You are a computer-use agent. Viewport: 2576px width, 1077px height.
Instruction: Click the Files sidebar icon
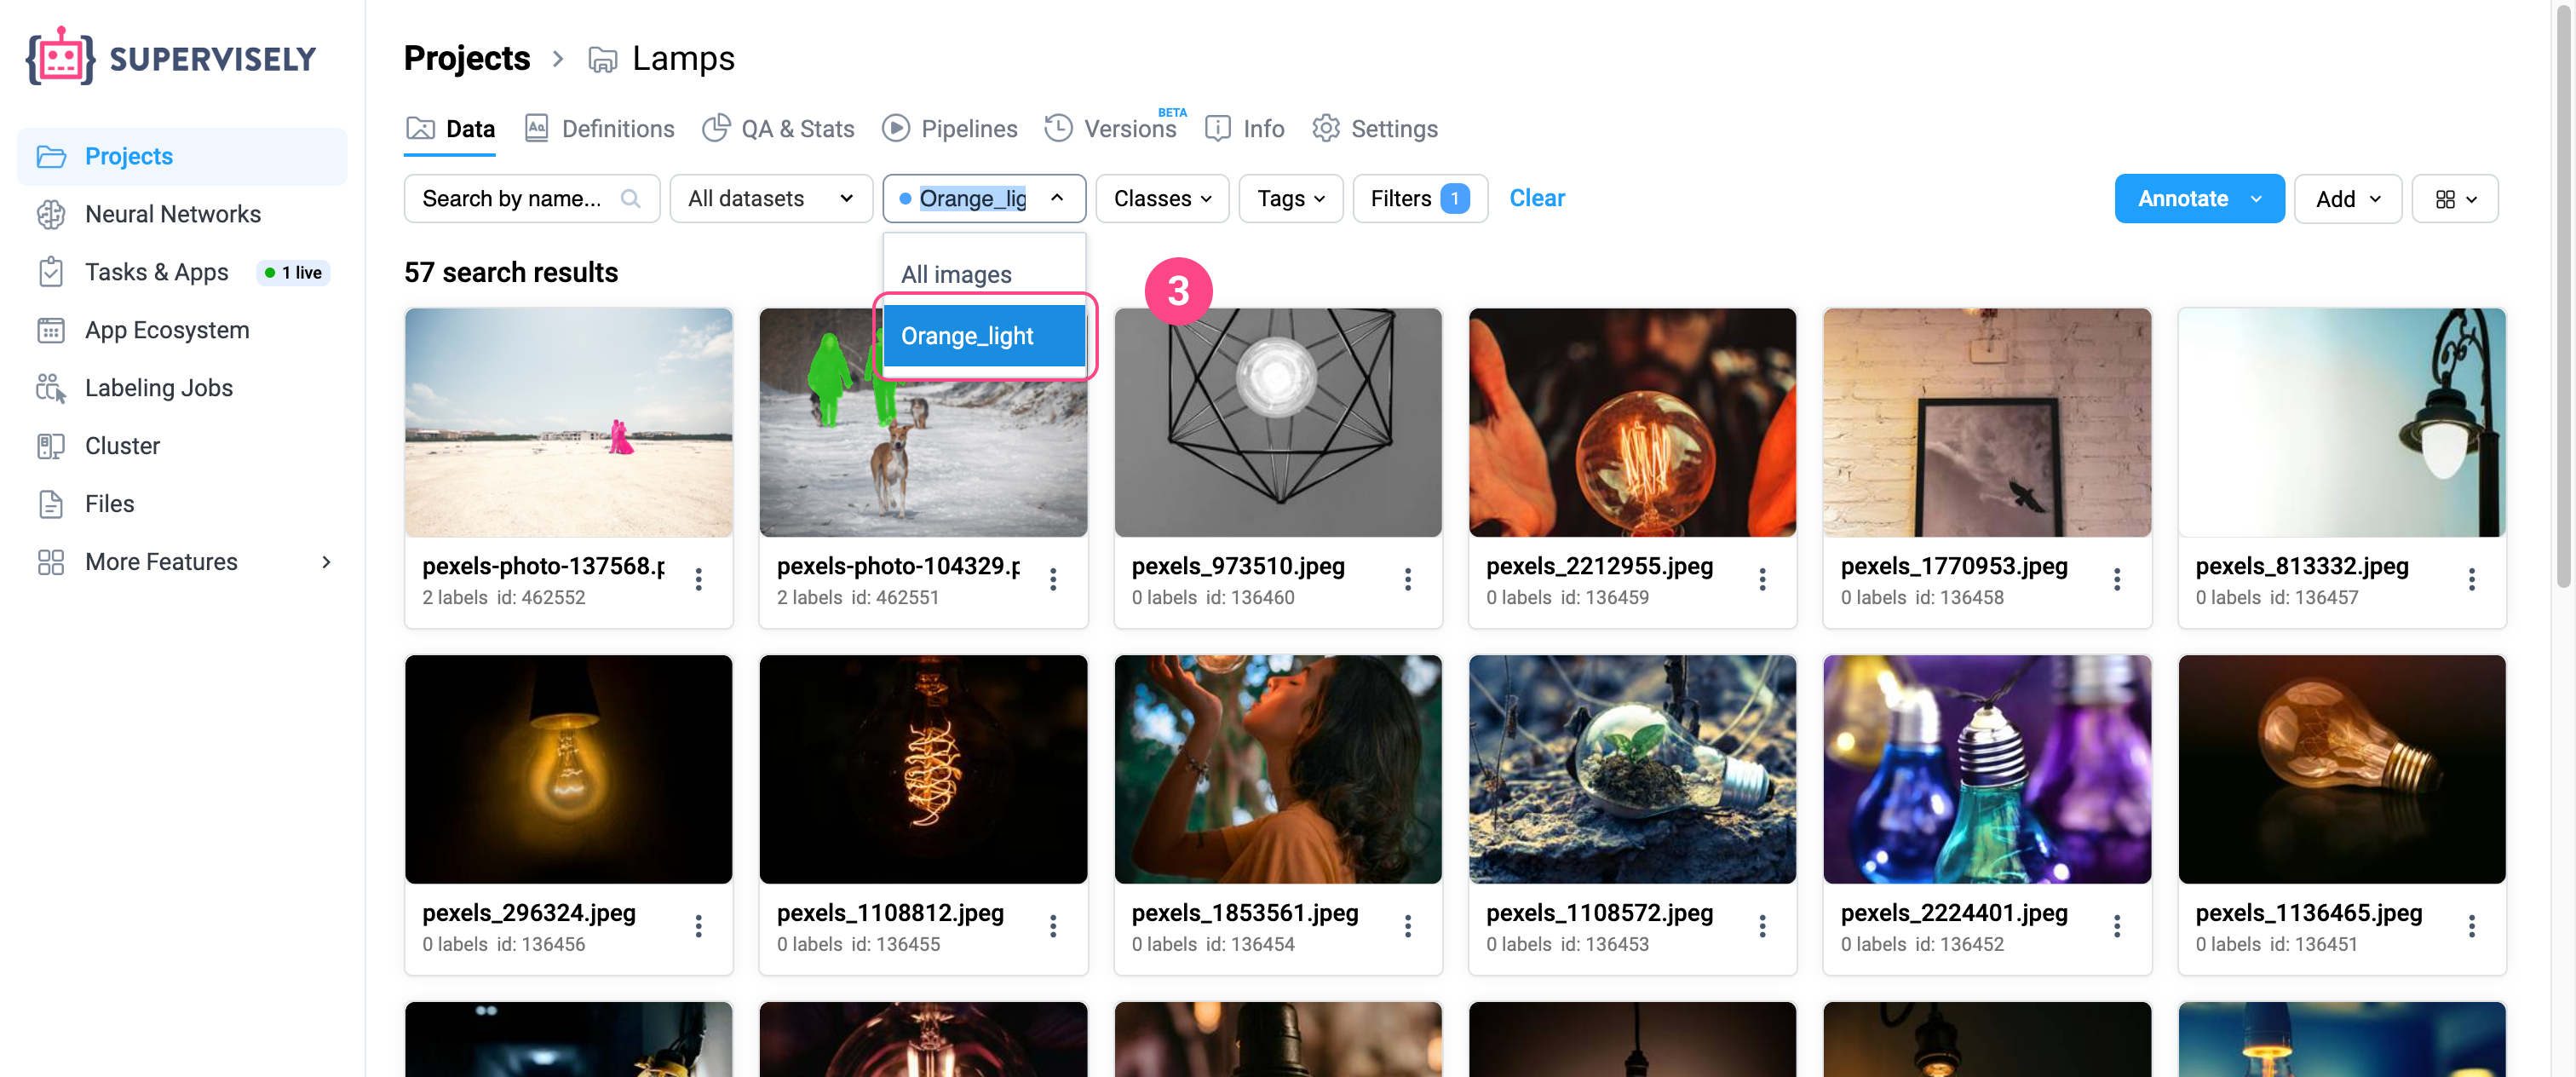(x=51, y=504)
